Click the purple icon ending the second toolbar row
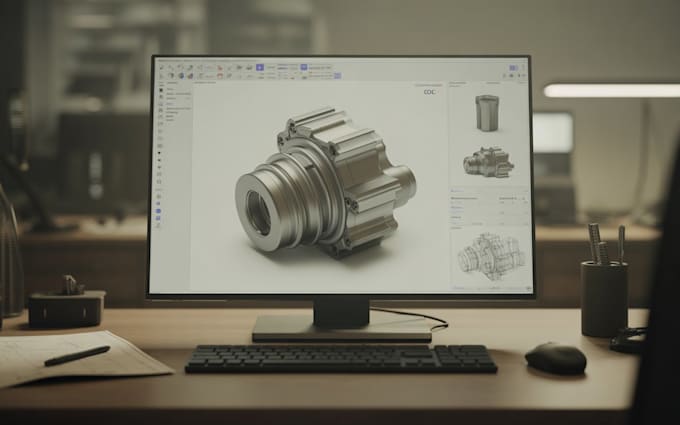This screenshot has height=425, width=680. tap(337, 75)
